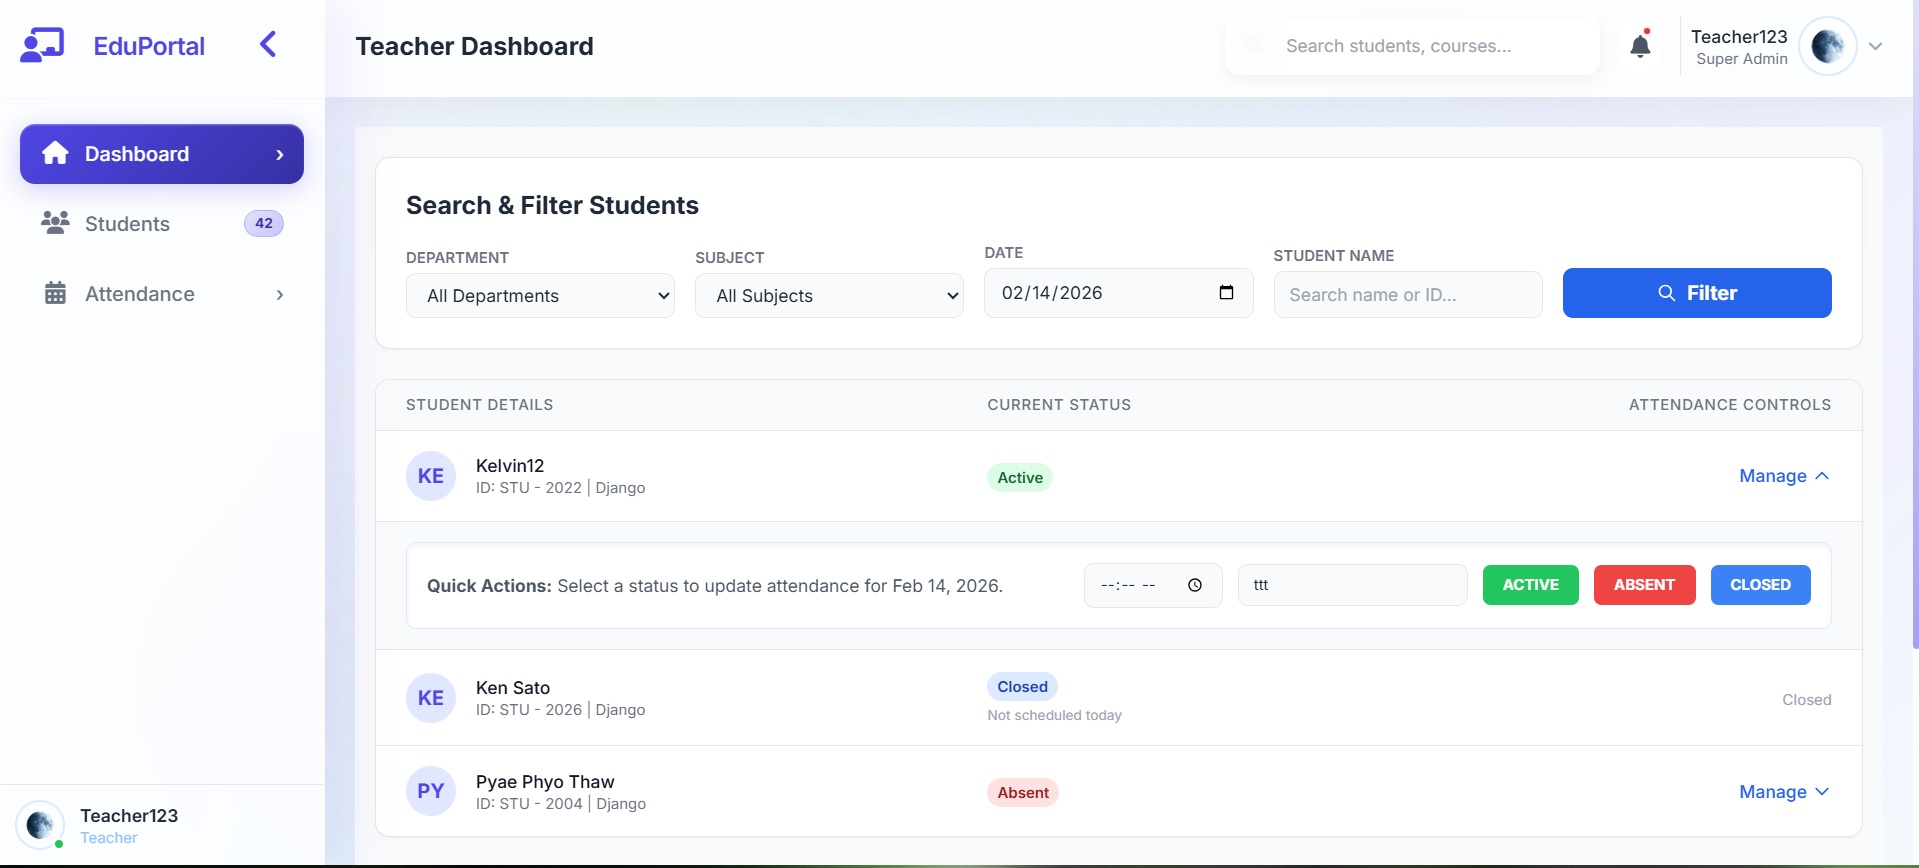
Task: Expand the Attendance submenu chevron
Action: click(x=280, y=295)
